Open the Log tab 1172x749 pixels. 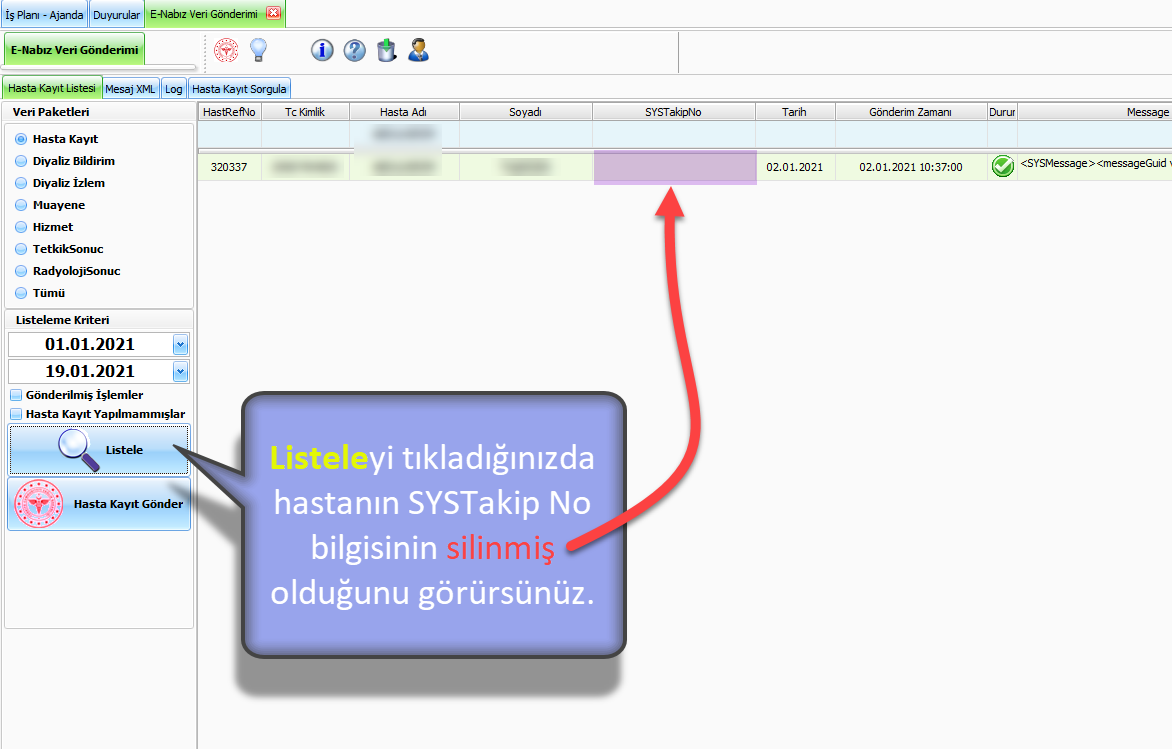173,89
